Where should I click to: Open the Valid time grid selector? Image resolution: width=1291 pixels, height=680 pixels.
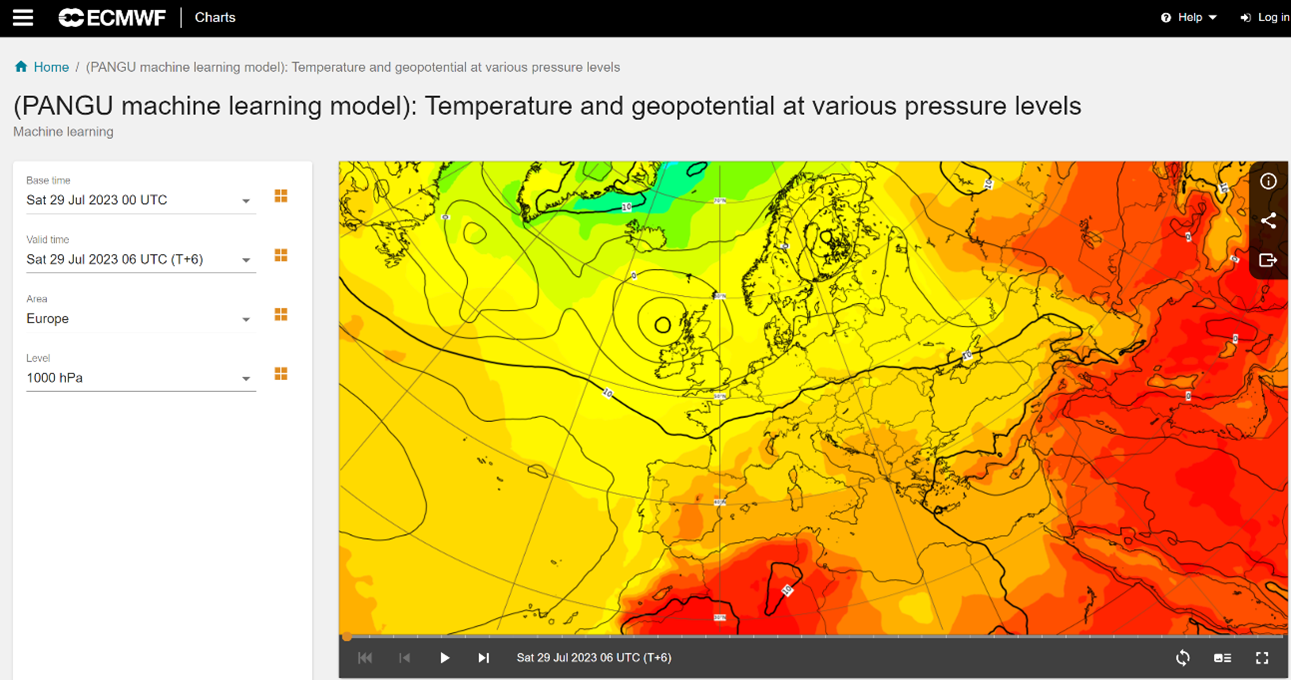[x=281, y=255]
